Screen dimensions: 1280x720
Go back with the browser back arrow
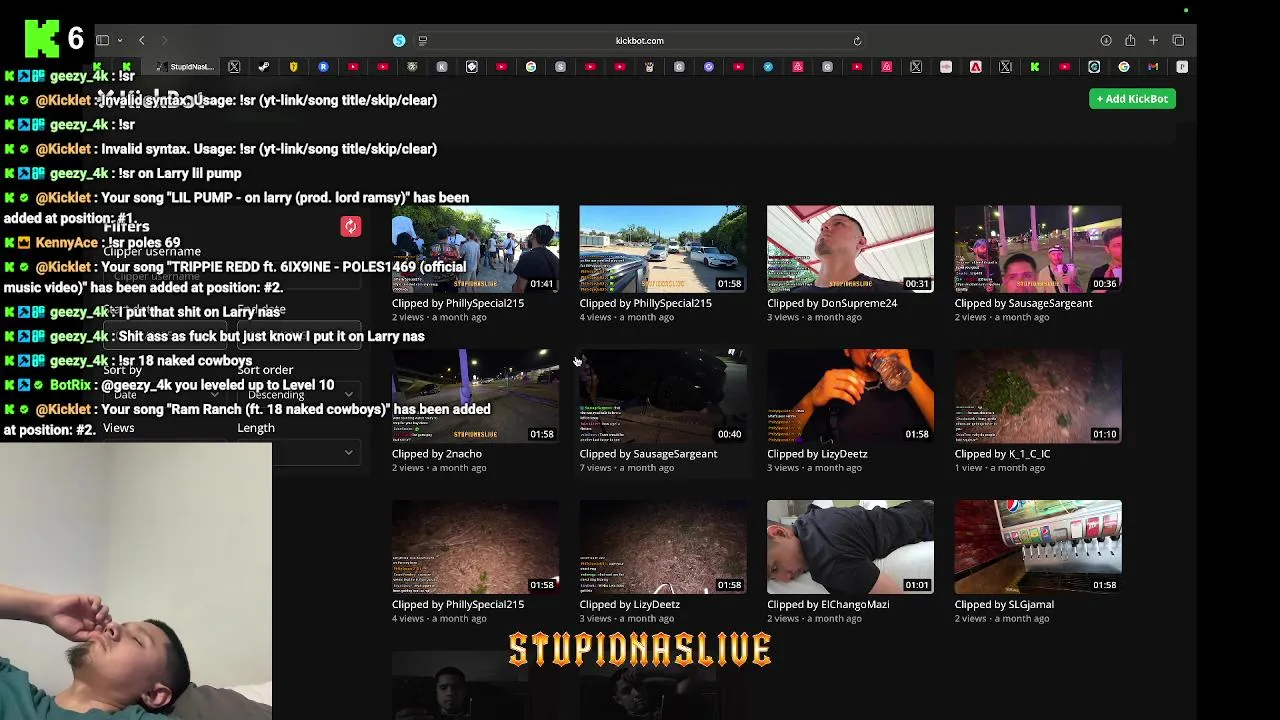pyautogui.click(x=142, y=40)
